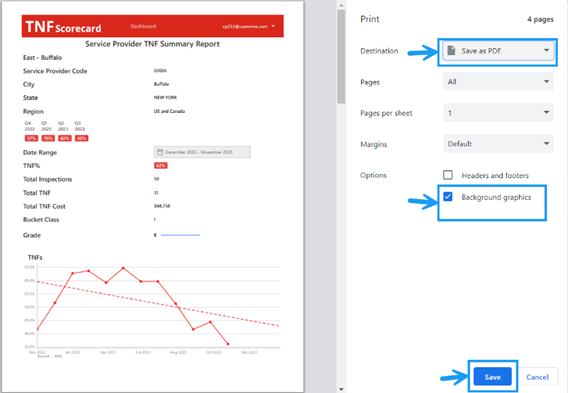Viewport: 568px width, 393px height.
Task: Click the scrollbar up arrow at top
Action: click(x=341, y=5)
